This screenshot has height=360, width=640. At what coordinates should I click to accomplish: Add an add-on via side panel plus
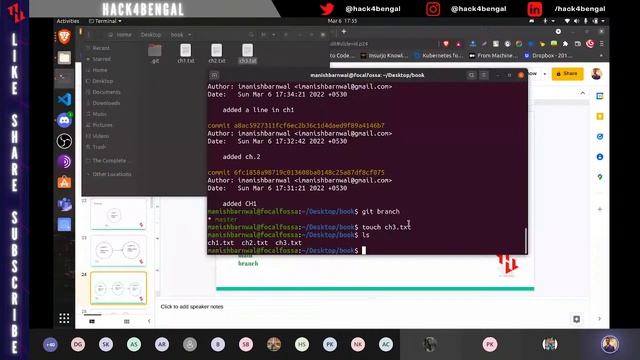click(x=600, y=209)
